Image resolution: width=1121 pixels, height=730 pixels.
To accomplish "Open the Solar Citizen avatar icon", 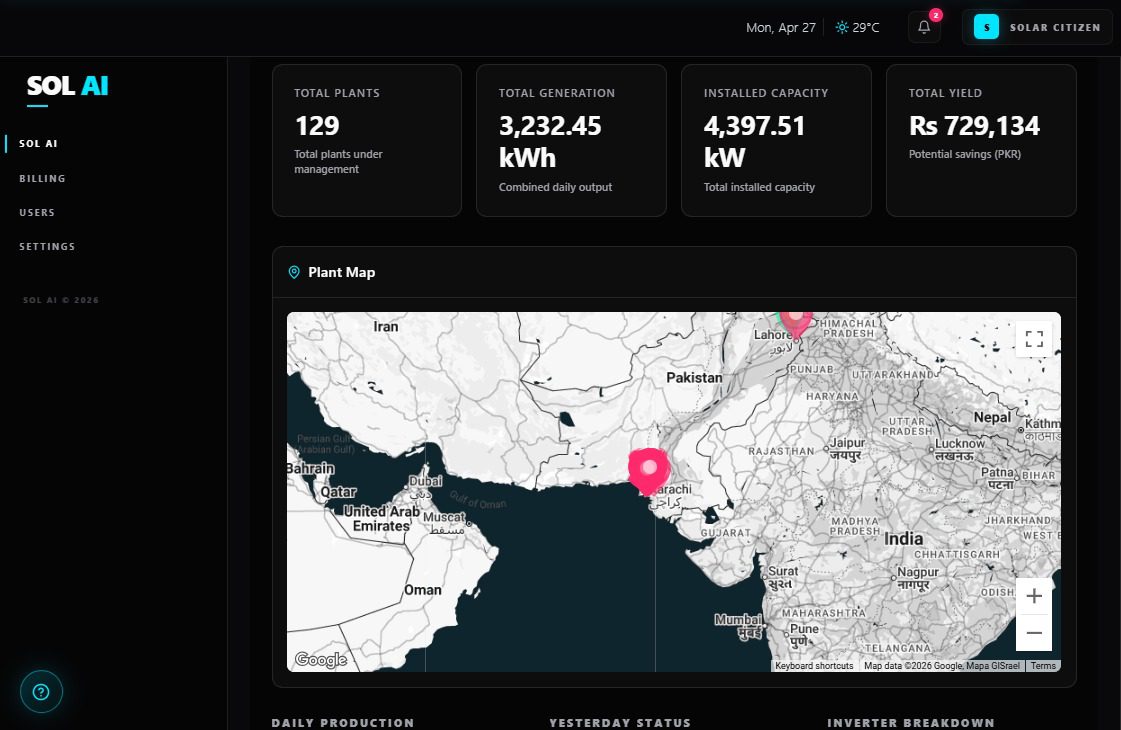I will (x=986, y=27).
